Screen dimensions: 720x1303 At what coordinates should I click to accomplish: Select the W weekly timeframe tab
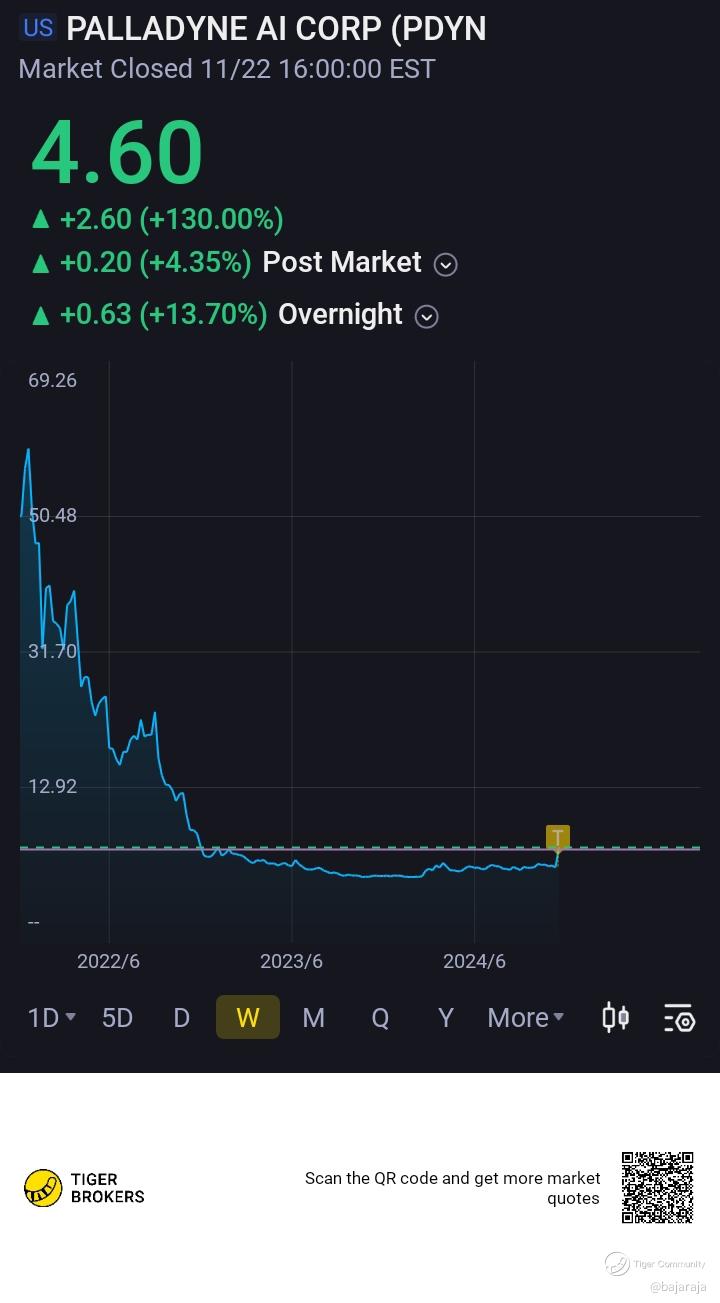pyautogui.click(x=247, y=1018)
